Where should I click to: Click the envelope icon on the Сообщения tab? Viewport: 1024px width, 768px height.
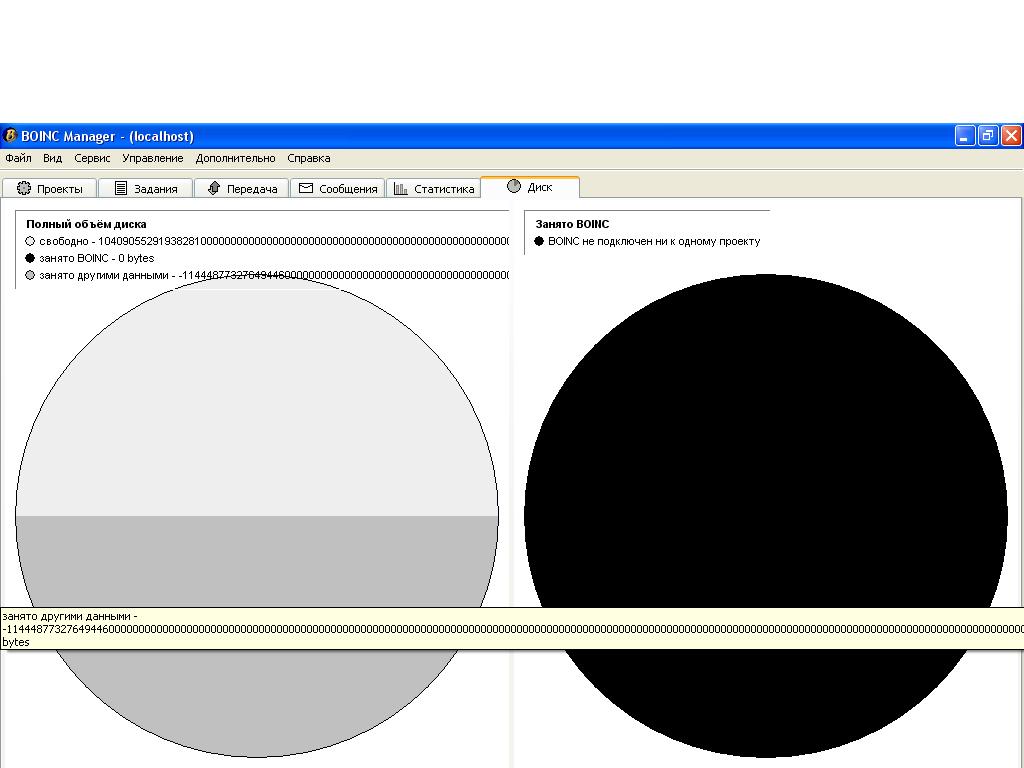coord(306,188)
